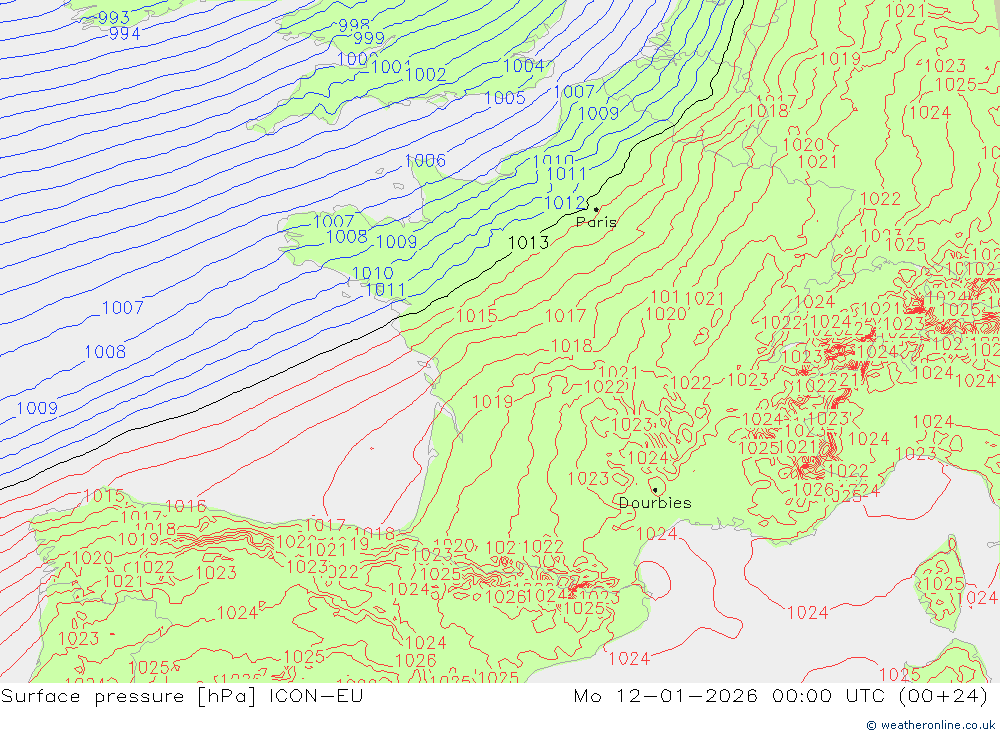Click the blue 1005 isobar label
This screenshot has width=1000, height=733.
click(505, 98)
